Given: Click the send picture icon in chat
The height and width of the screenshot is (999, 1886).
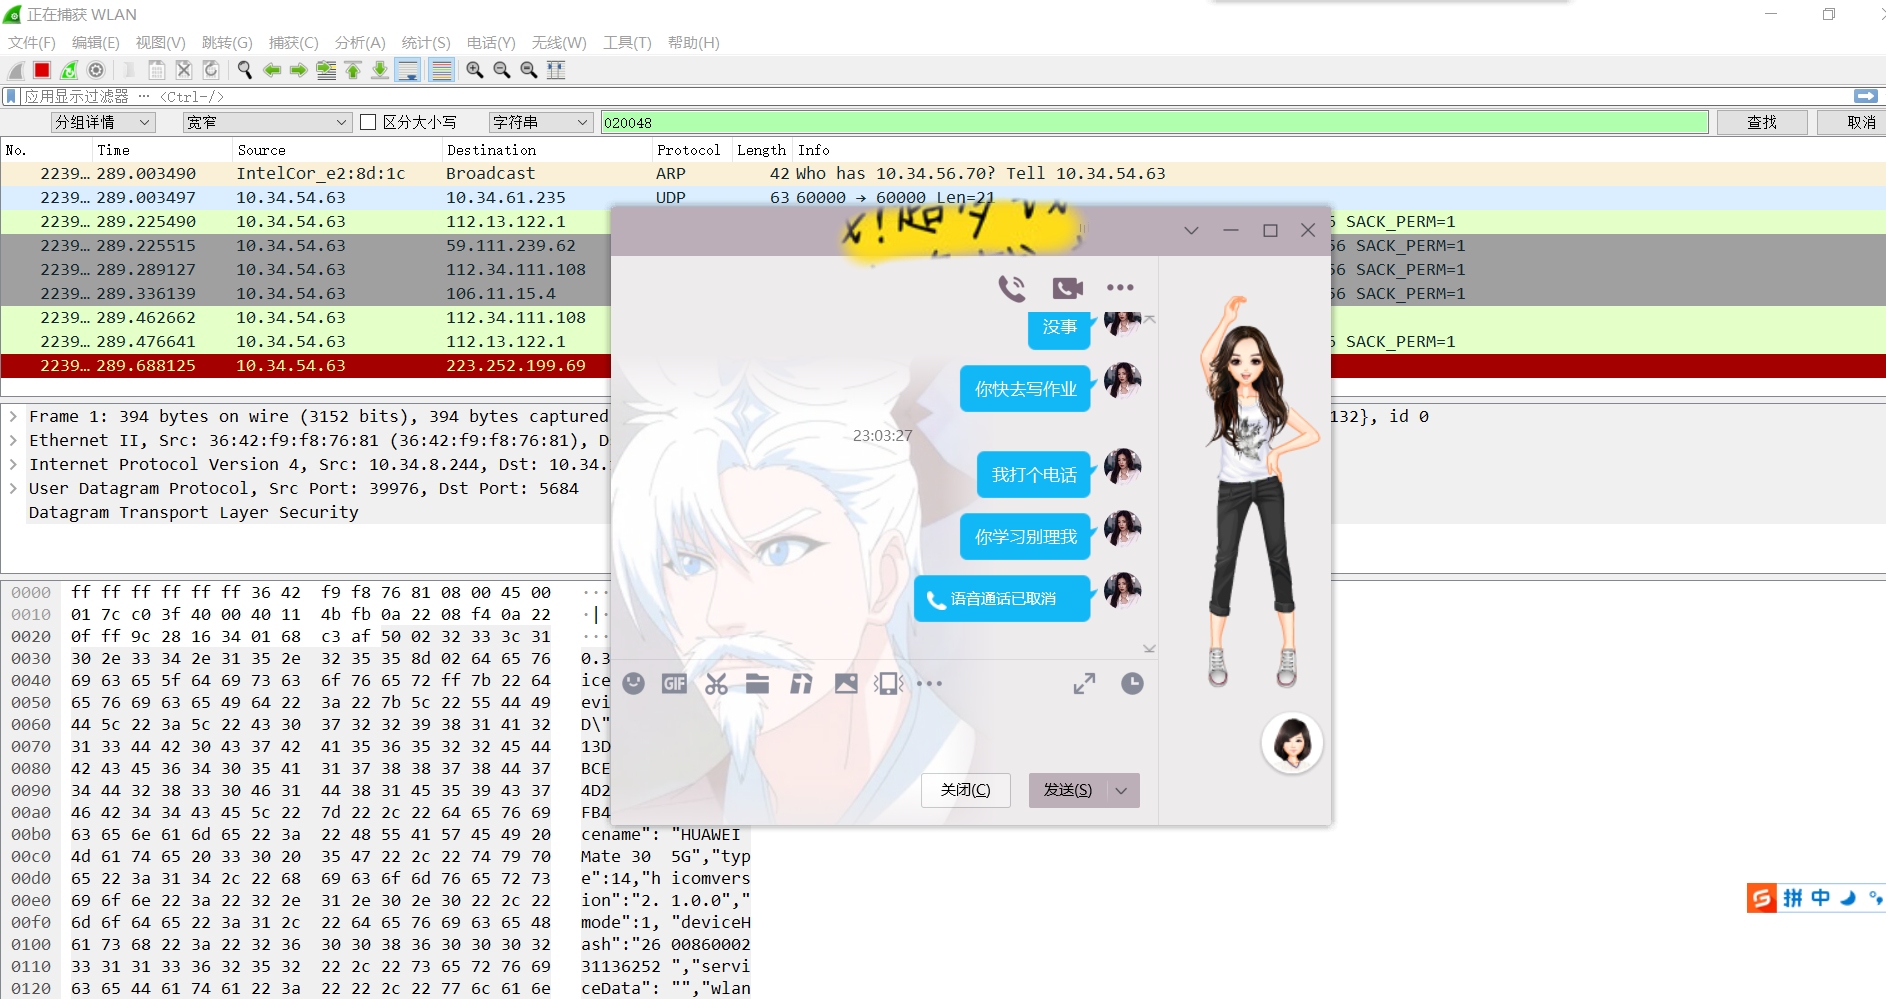Looking at the screenshot, I should (846, 683).
